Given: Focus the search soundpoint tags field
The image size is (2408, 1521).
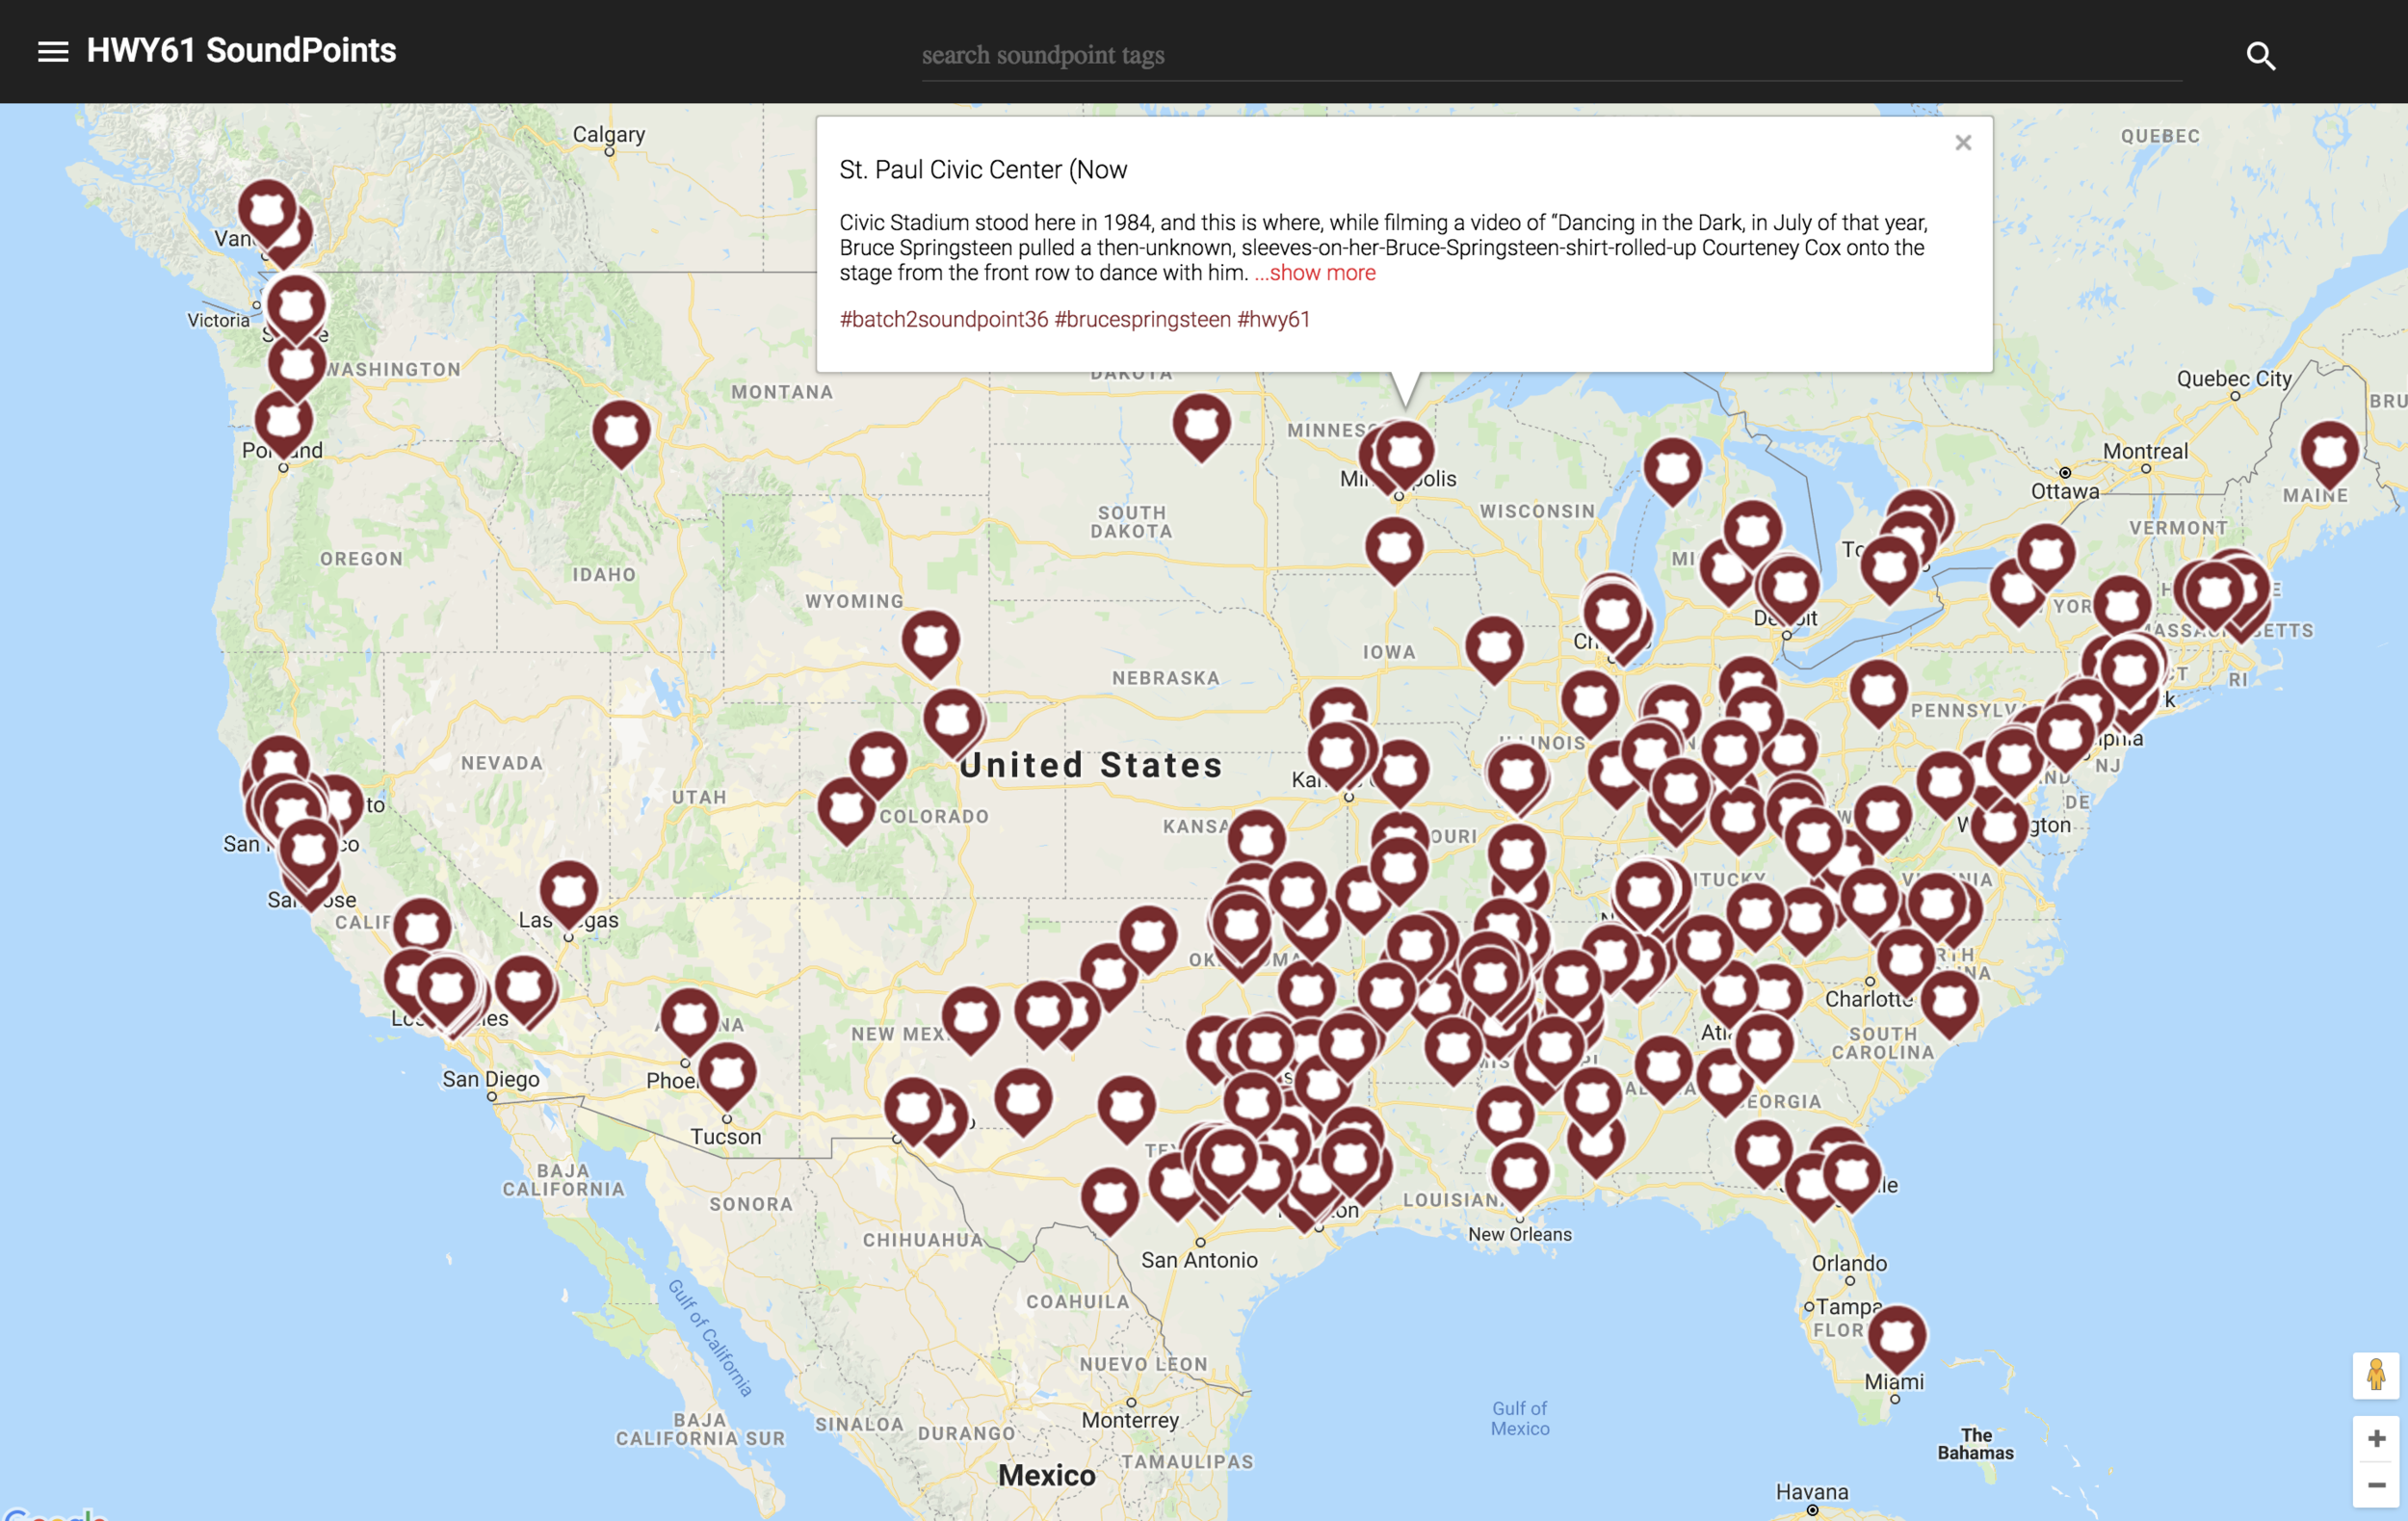Looking at the screenshot, I should (1551, 55).
